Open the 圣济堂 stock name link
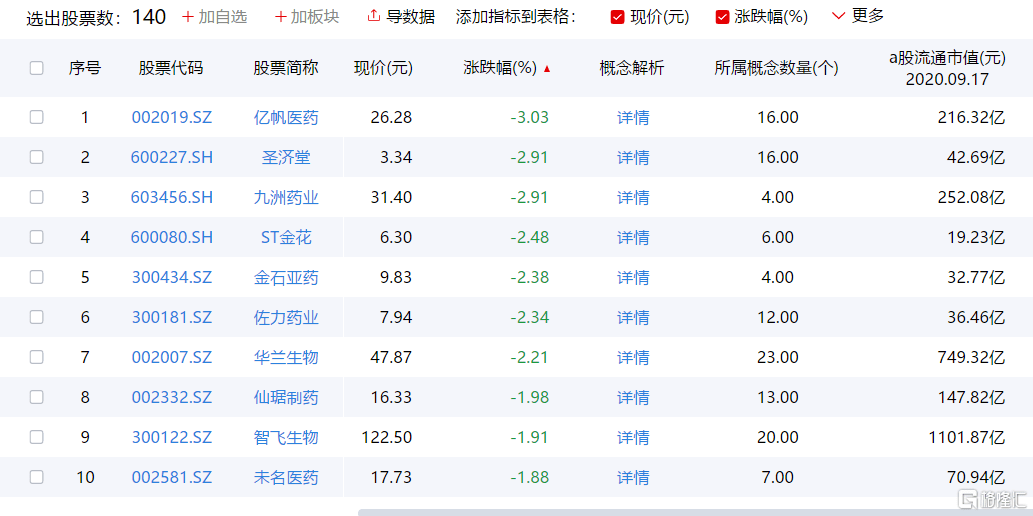The image size is (1033, 516). point(286,157)
